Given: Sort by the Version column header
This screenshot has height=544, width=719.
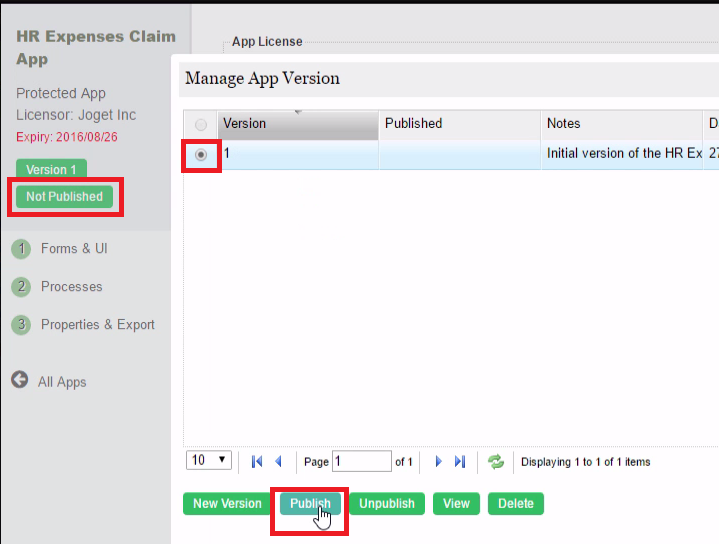Looking at the screenshot, I should click(x=298, y=124).
